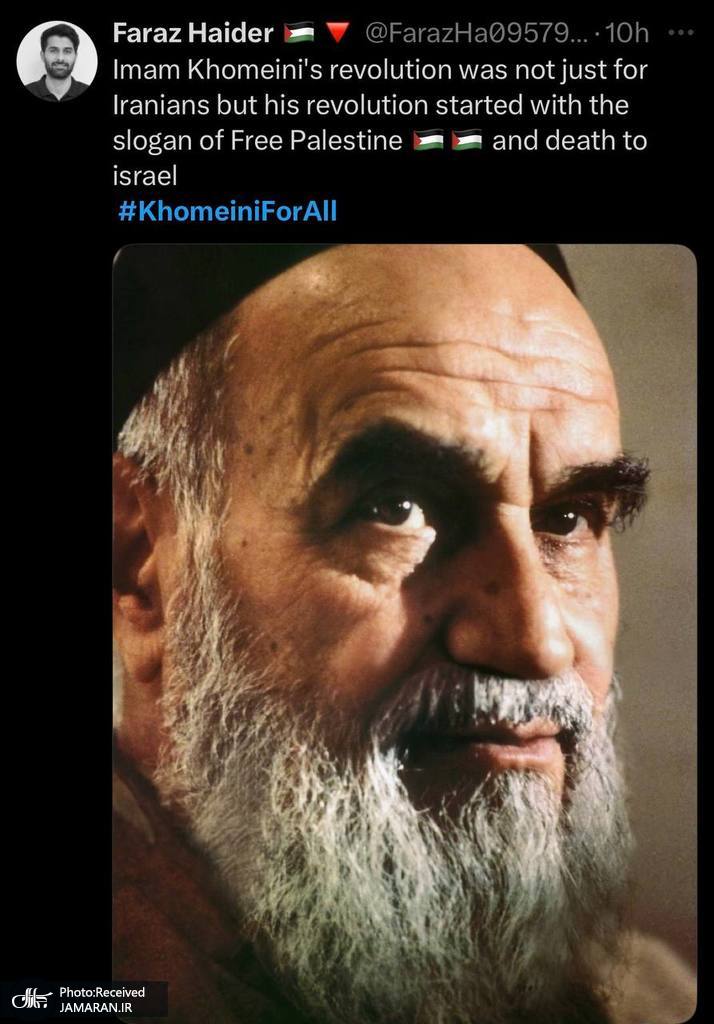The image size is (714, 1024).
Task: Click the words 'slogan of Free Palestine'
Action: 257,140
